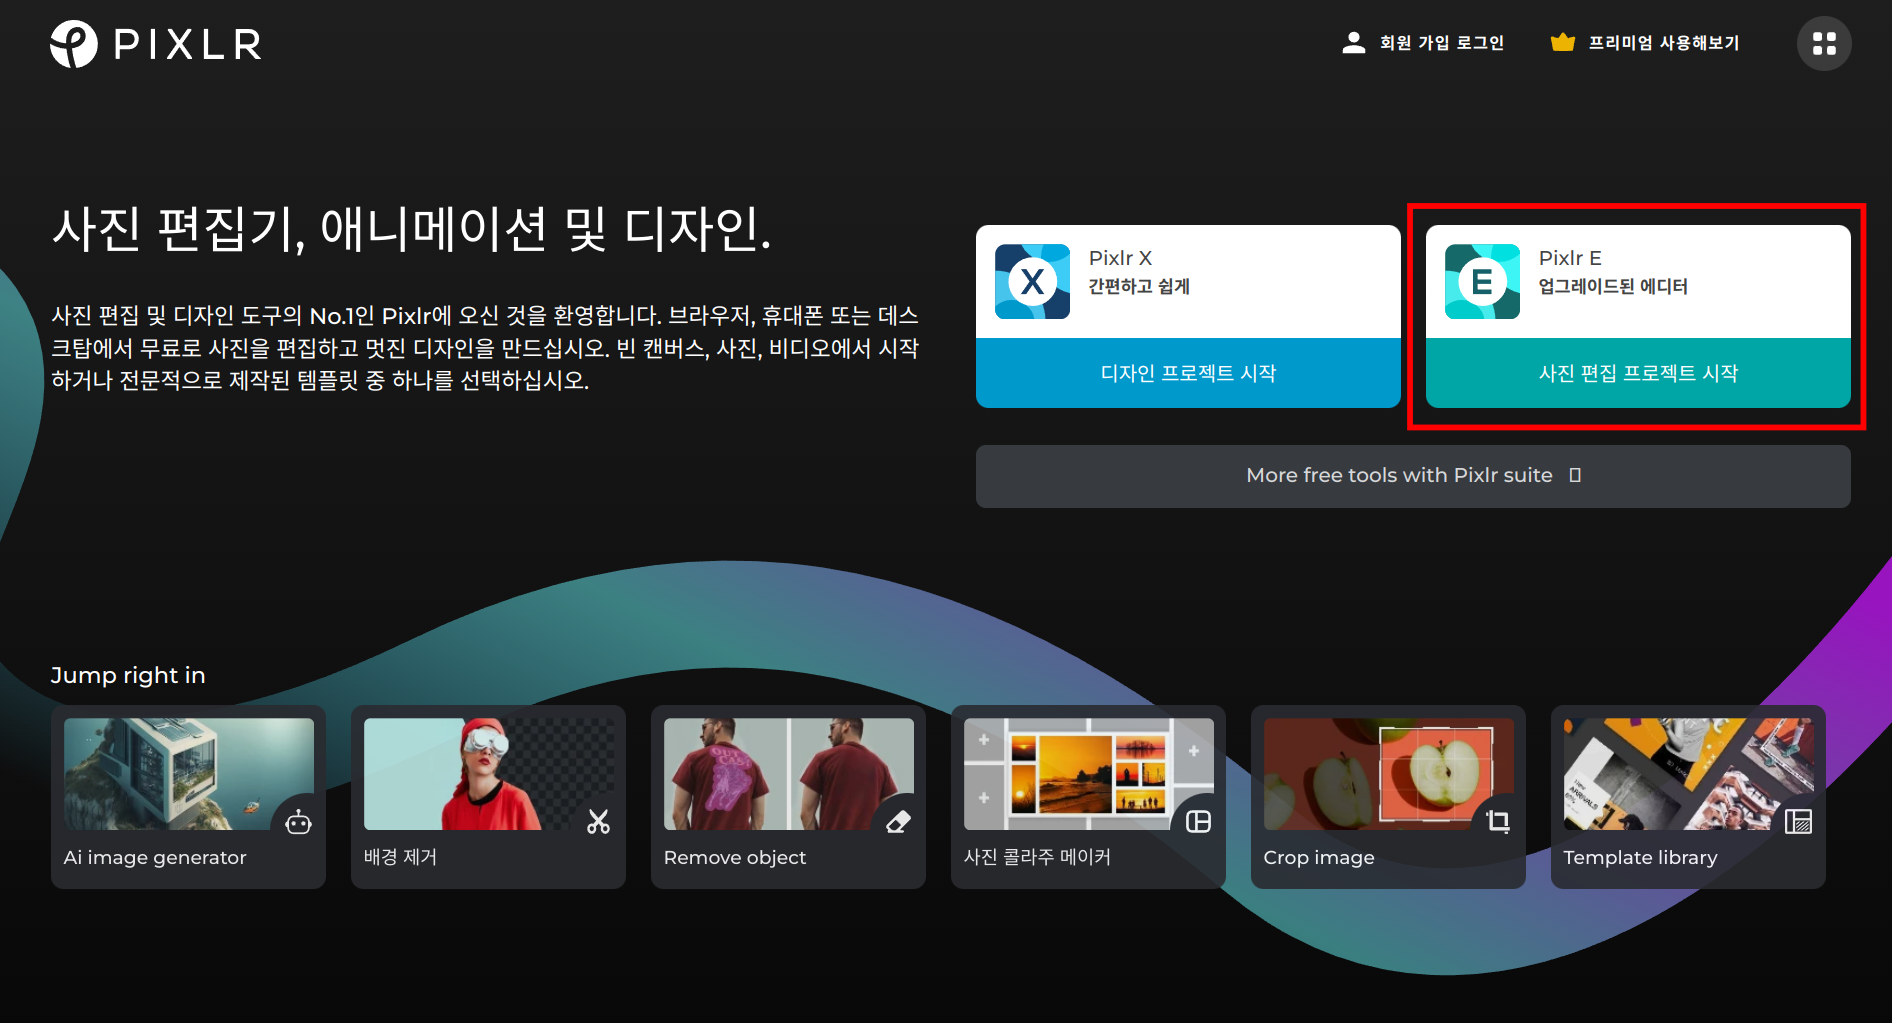Screen dimensions: 1892x1023
Task: Click the Crop image label
Action: [x=1319, y=858]
